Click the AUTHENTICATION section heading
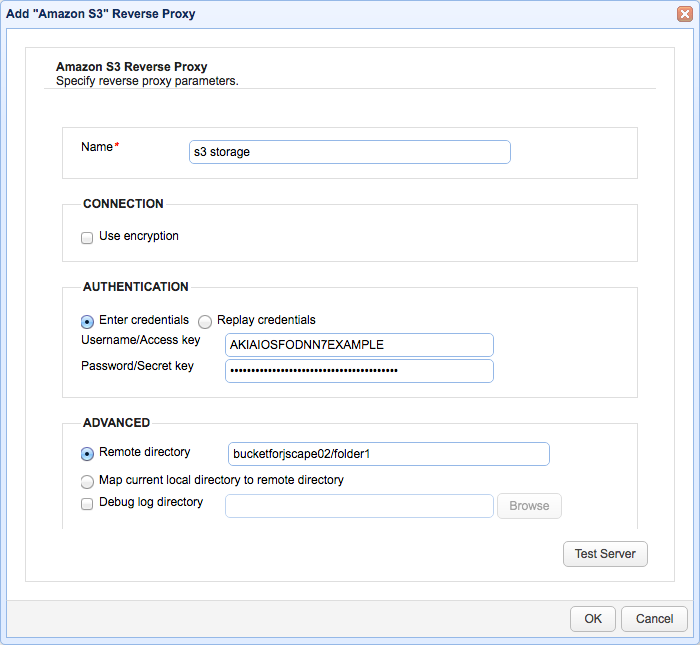This screenshot has height=645, width=700. point(136,287)
